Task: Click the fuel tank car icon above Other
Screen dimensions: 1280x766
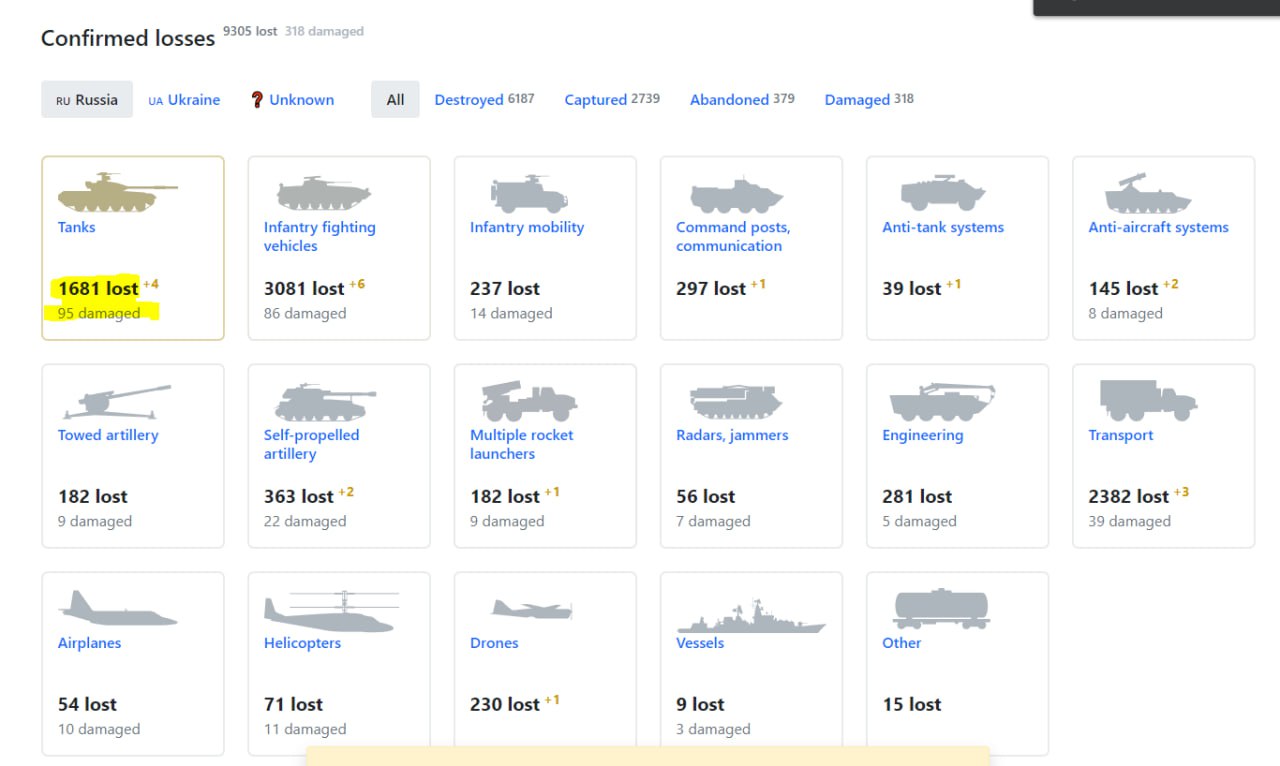Action: pyautogui.click(x=941, y=608)
